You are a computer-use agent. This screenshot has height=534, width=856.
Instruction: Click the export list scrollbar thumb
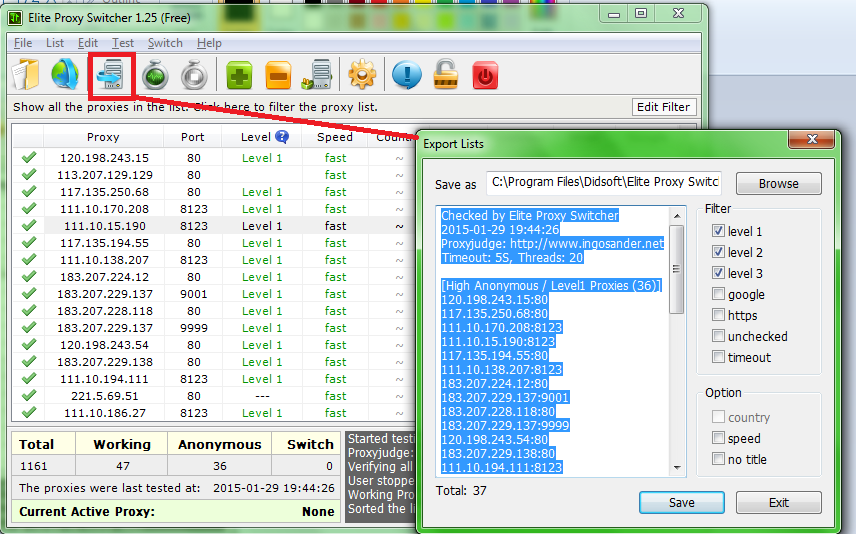677,269
